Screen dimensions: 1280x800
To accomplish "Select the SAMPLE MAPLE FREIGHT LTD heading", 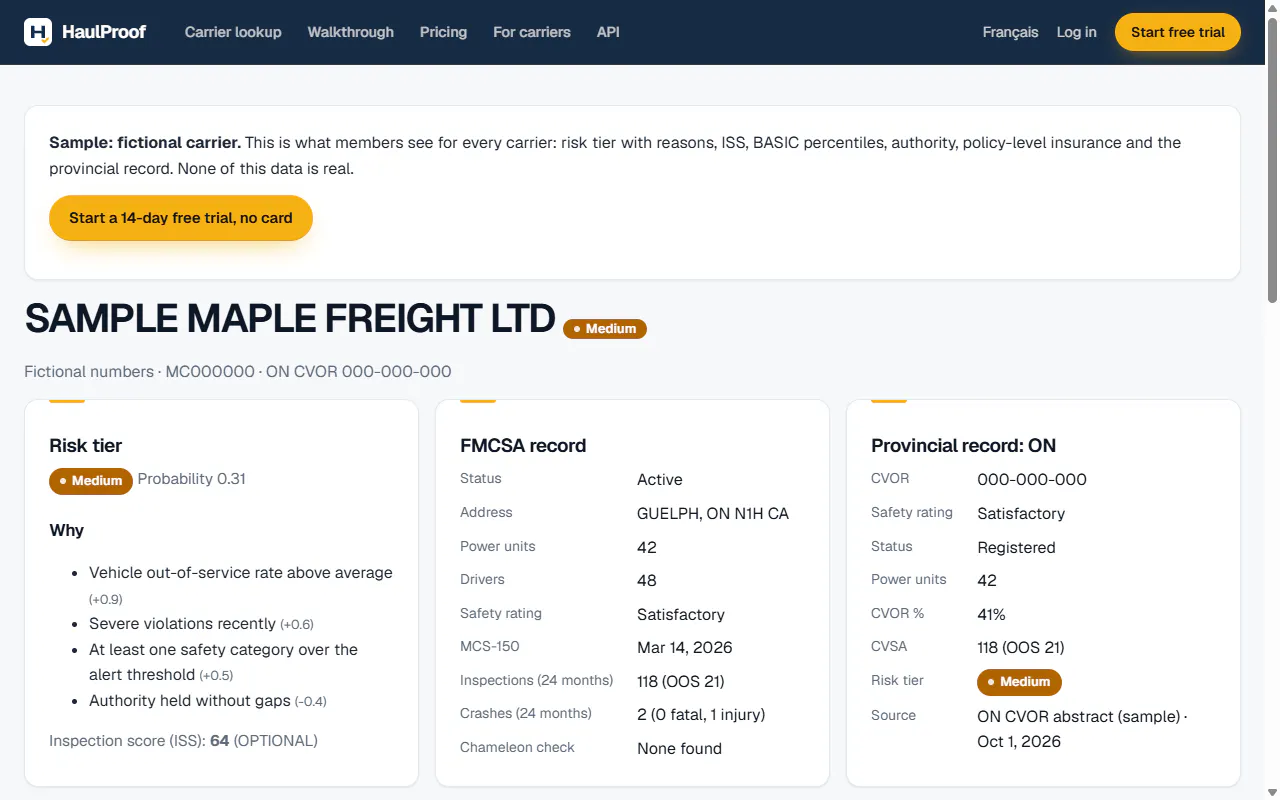I will [x=290, y=318].
